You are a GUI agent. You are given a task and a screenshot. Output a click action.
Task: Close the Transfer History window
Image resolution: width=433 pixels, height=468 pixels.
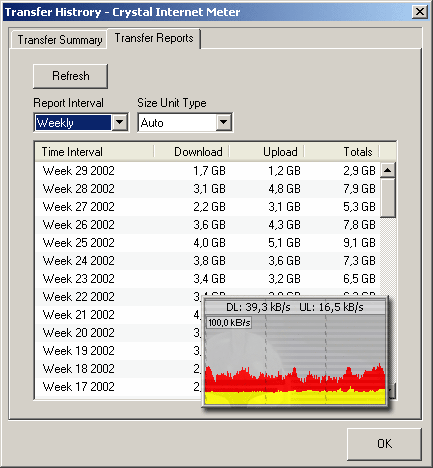(x=420, y=12)
